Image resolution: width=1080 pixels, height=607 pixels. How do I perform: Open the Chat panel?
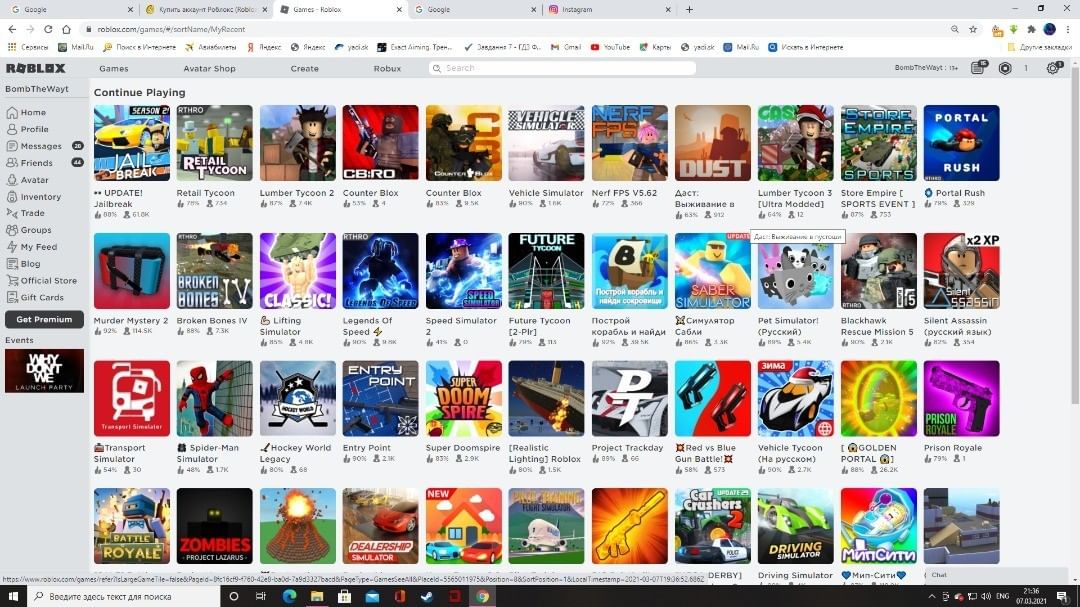[997, 575]
